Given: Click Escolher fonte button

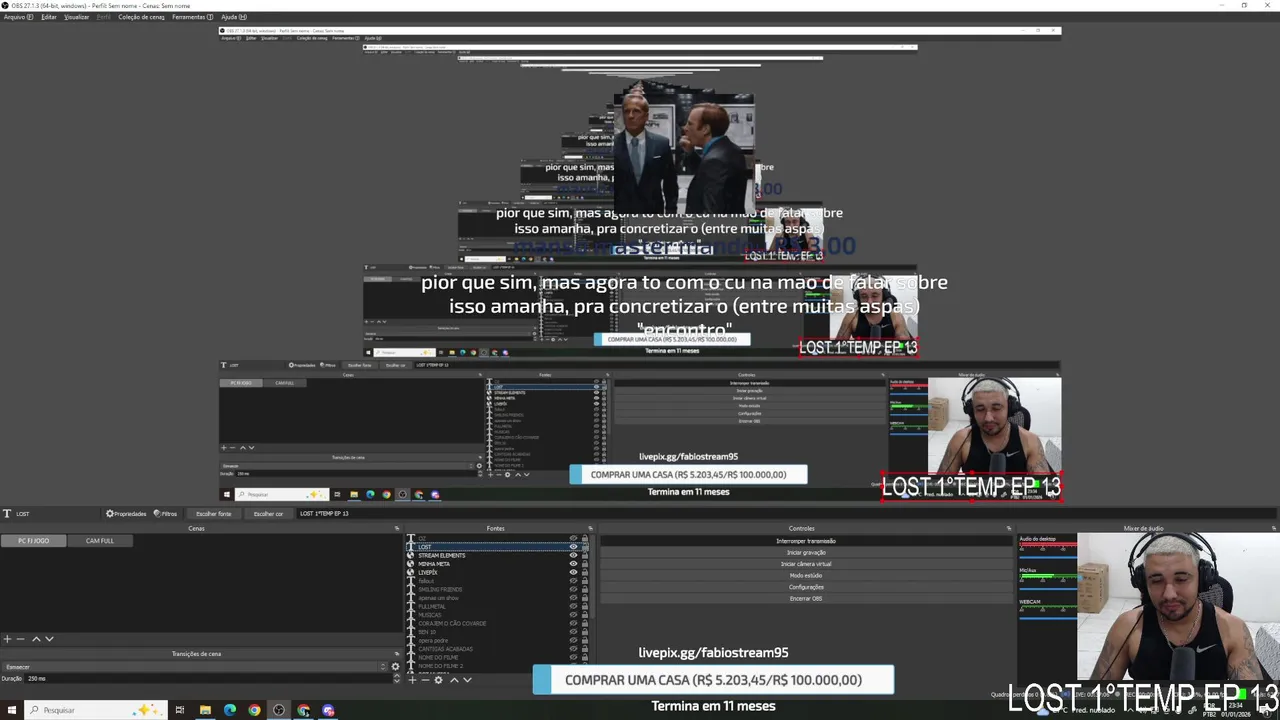Looking at the screenshot, I should pos(213,513).
